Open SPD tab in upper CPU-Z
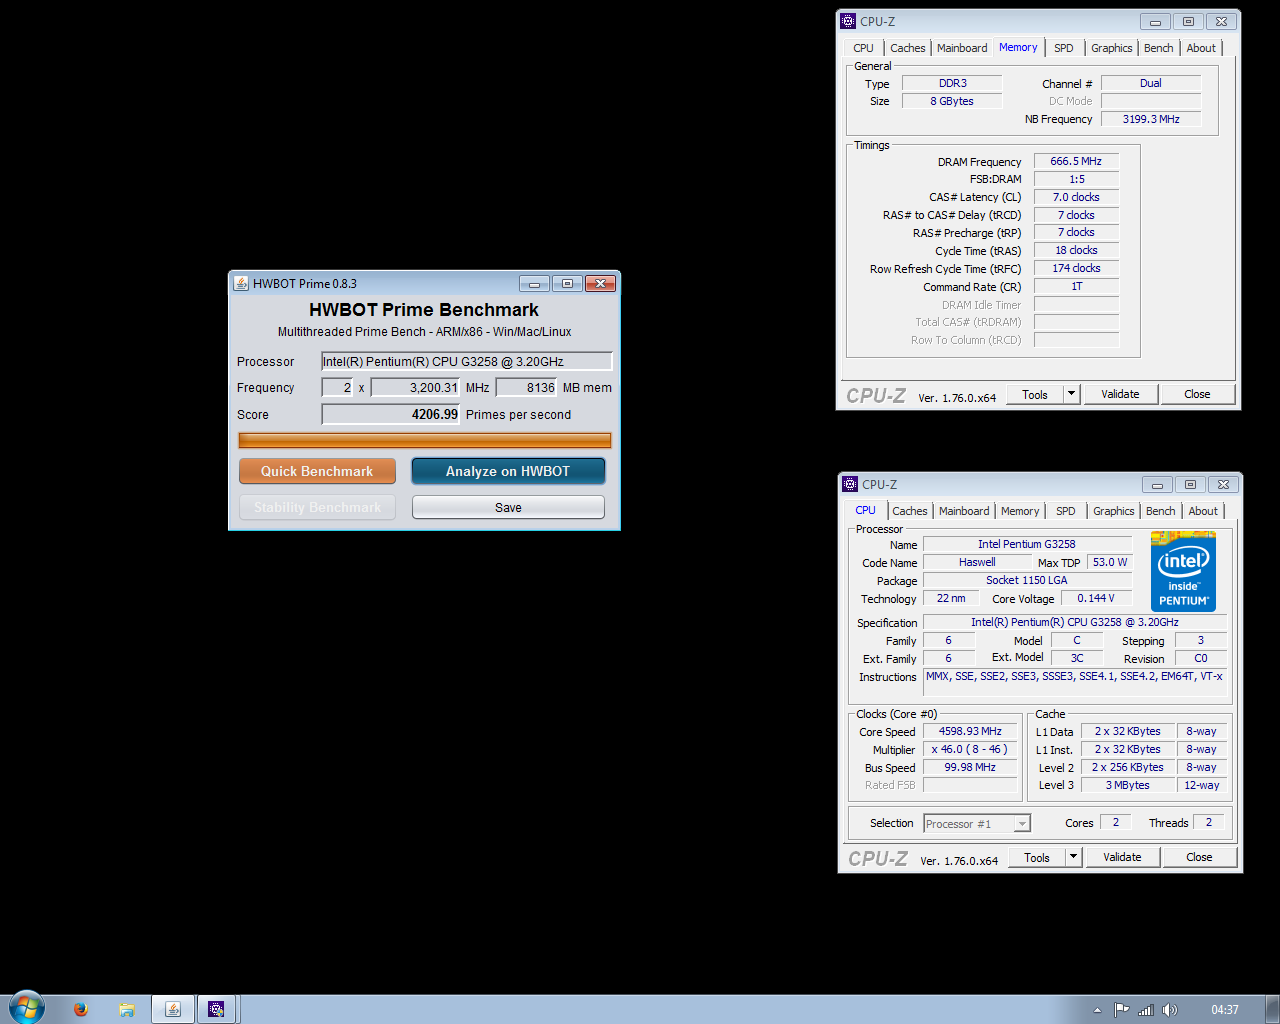 click(1064, 48)
